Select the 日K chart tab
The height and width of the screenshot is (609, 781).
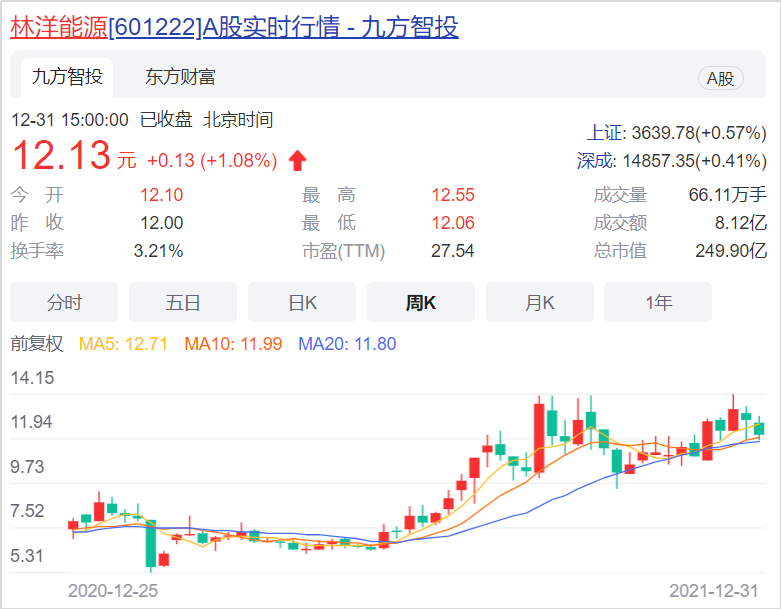coord(302,302)
